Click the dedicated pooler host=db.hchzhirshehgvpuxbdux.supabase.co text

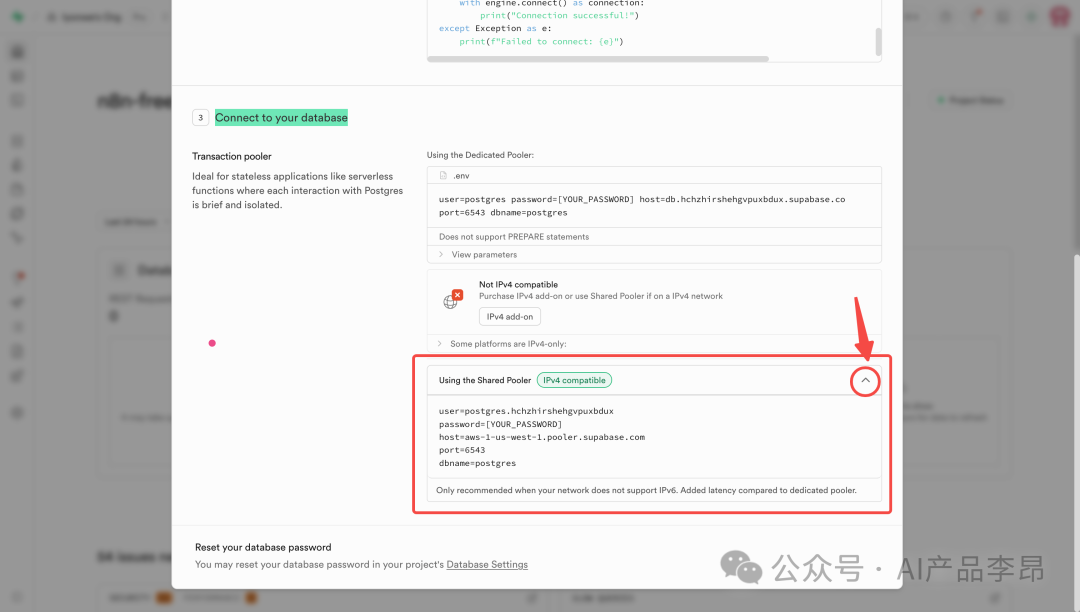pos(742,199)
